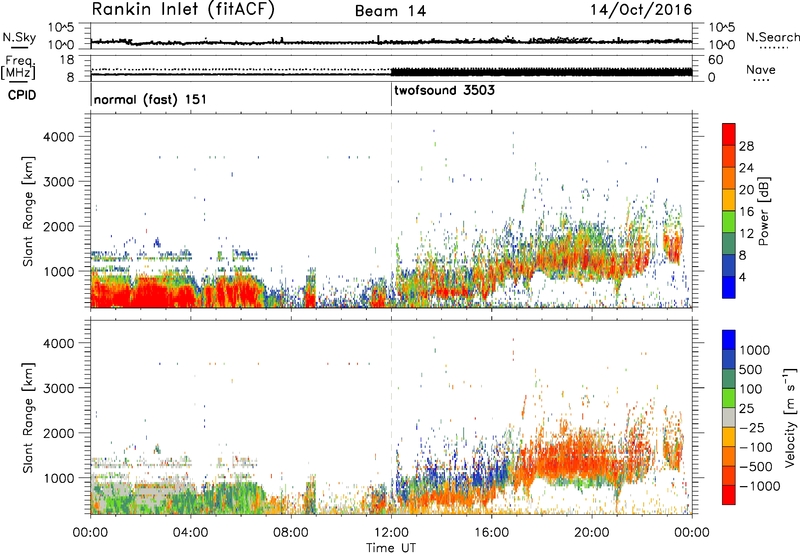Select the "normal (fast) 151" CPID entry
Image resolution: width=800 pixels, height=554 pixels.
pos(150,99)
